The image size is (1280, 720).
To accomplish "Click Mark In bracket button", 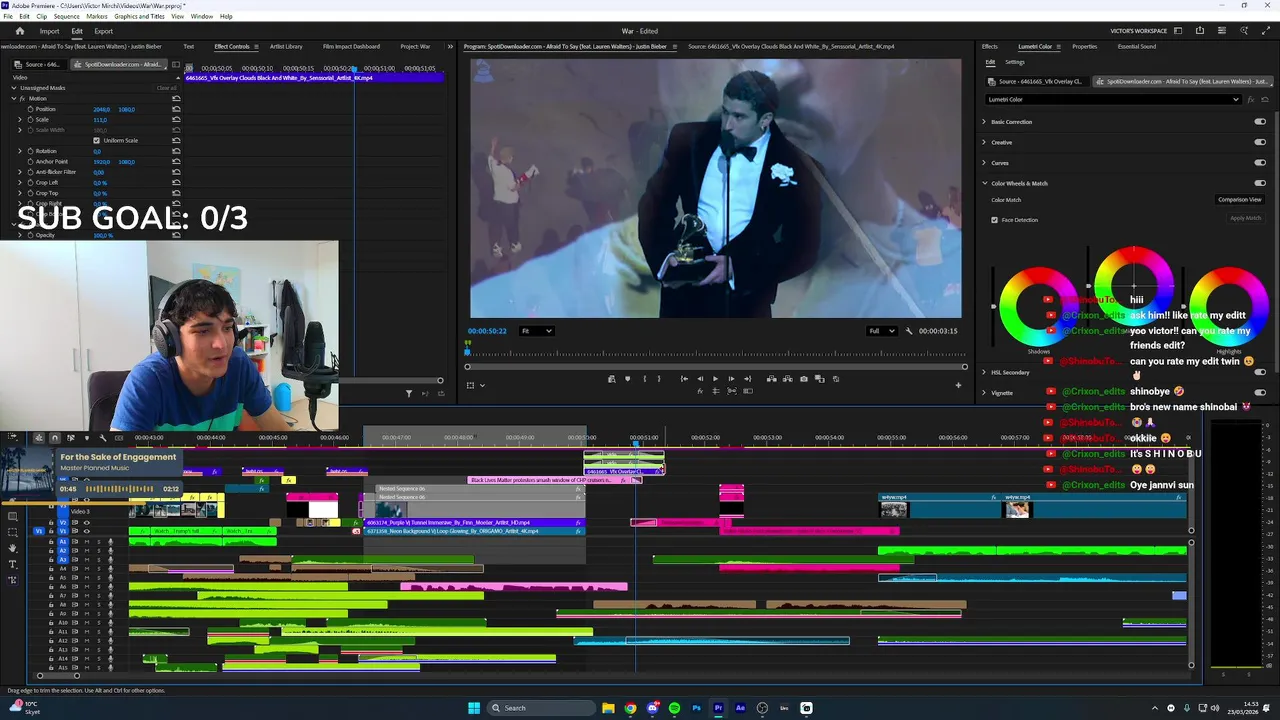I will coord(644,379).
